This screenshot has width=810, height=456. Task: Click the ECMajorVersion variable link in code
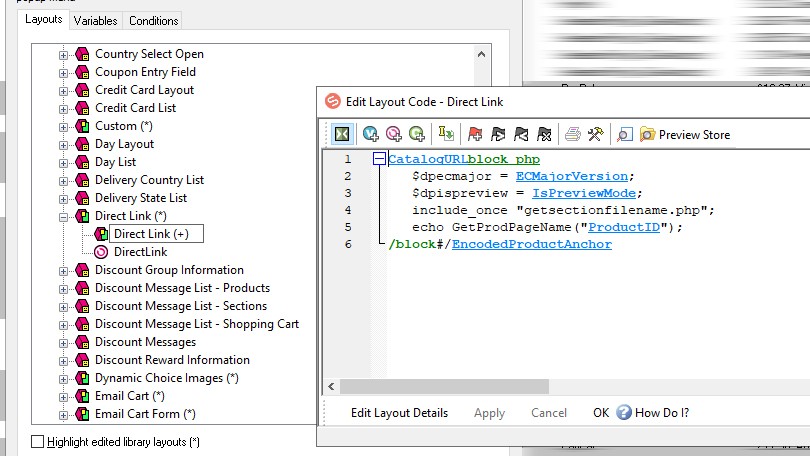[574, 176]
